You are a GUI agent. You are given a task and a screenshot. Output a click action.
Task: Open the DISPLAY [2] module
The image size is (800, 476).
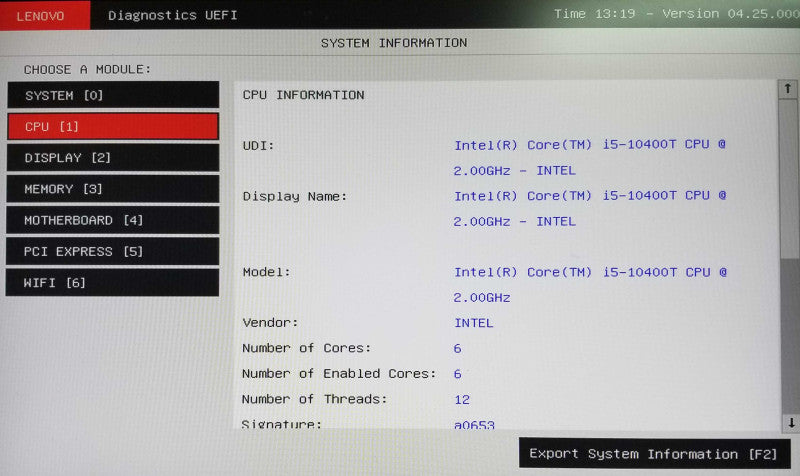(x=113, y=158)
